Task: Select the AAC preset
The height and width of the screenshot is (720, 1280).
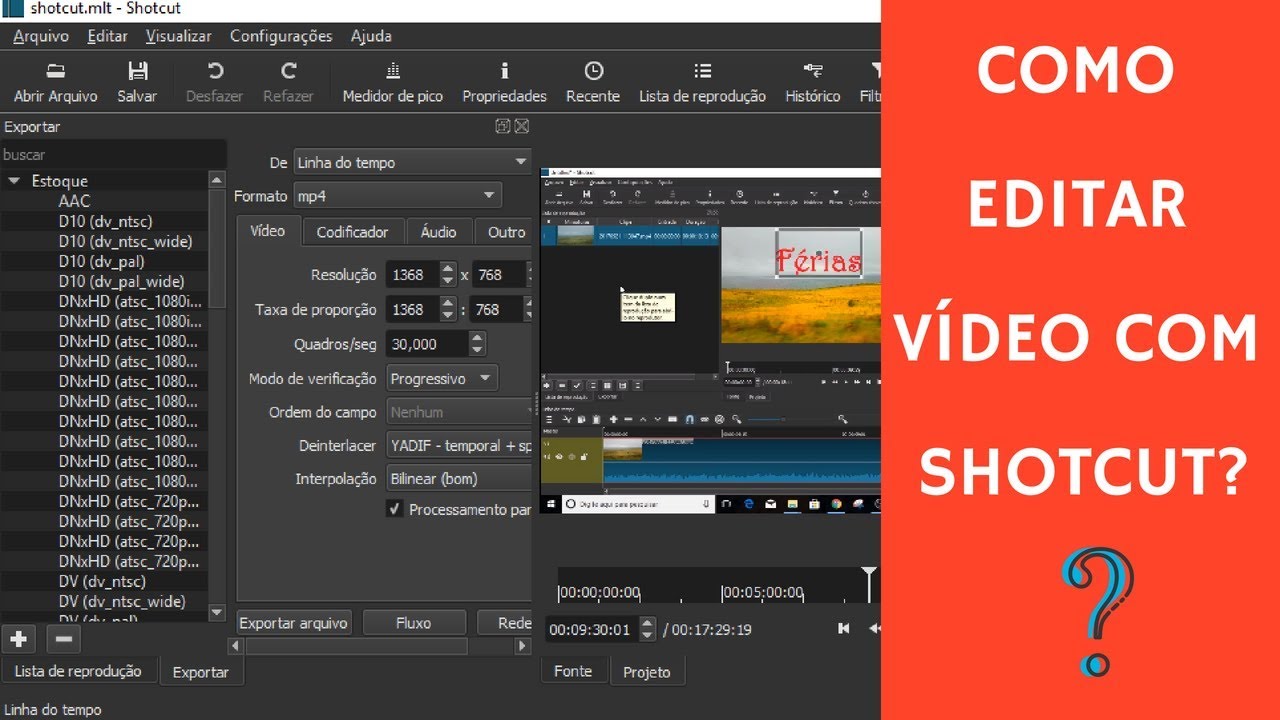Action: coord(74,201)
